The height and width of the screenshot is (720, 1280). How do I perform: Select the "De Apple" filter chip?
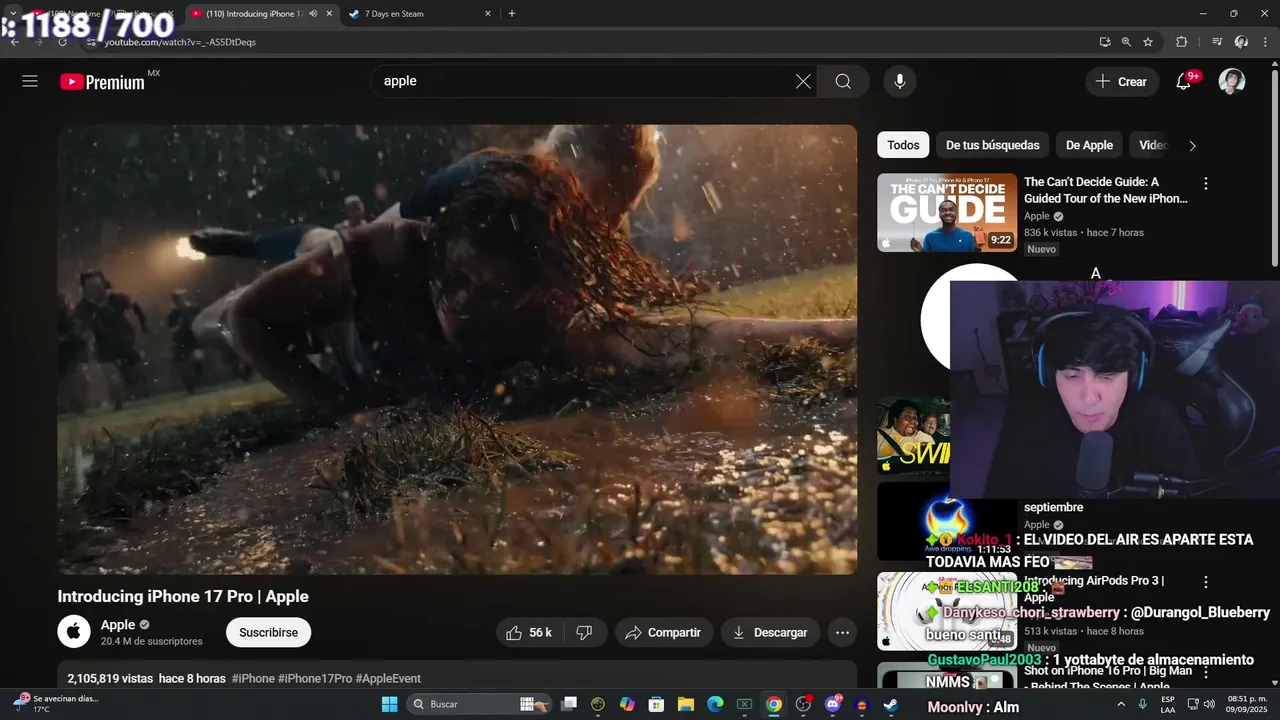coord(1089,145)
